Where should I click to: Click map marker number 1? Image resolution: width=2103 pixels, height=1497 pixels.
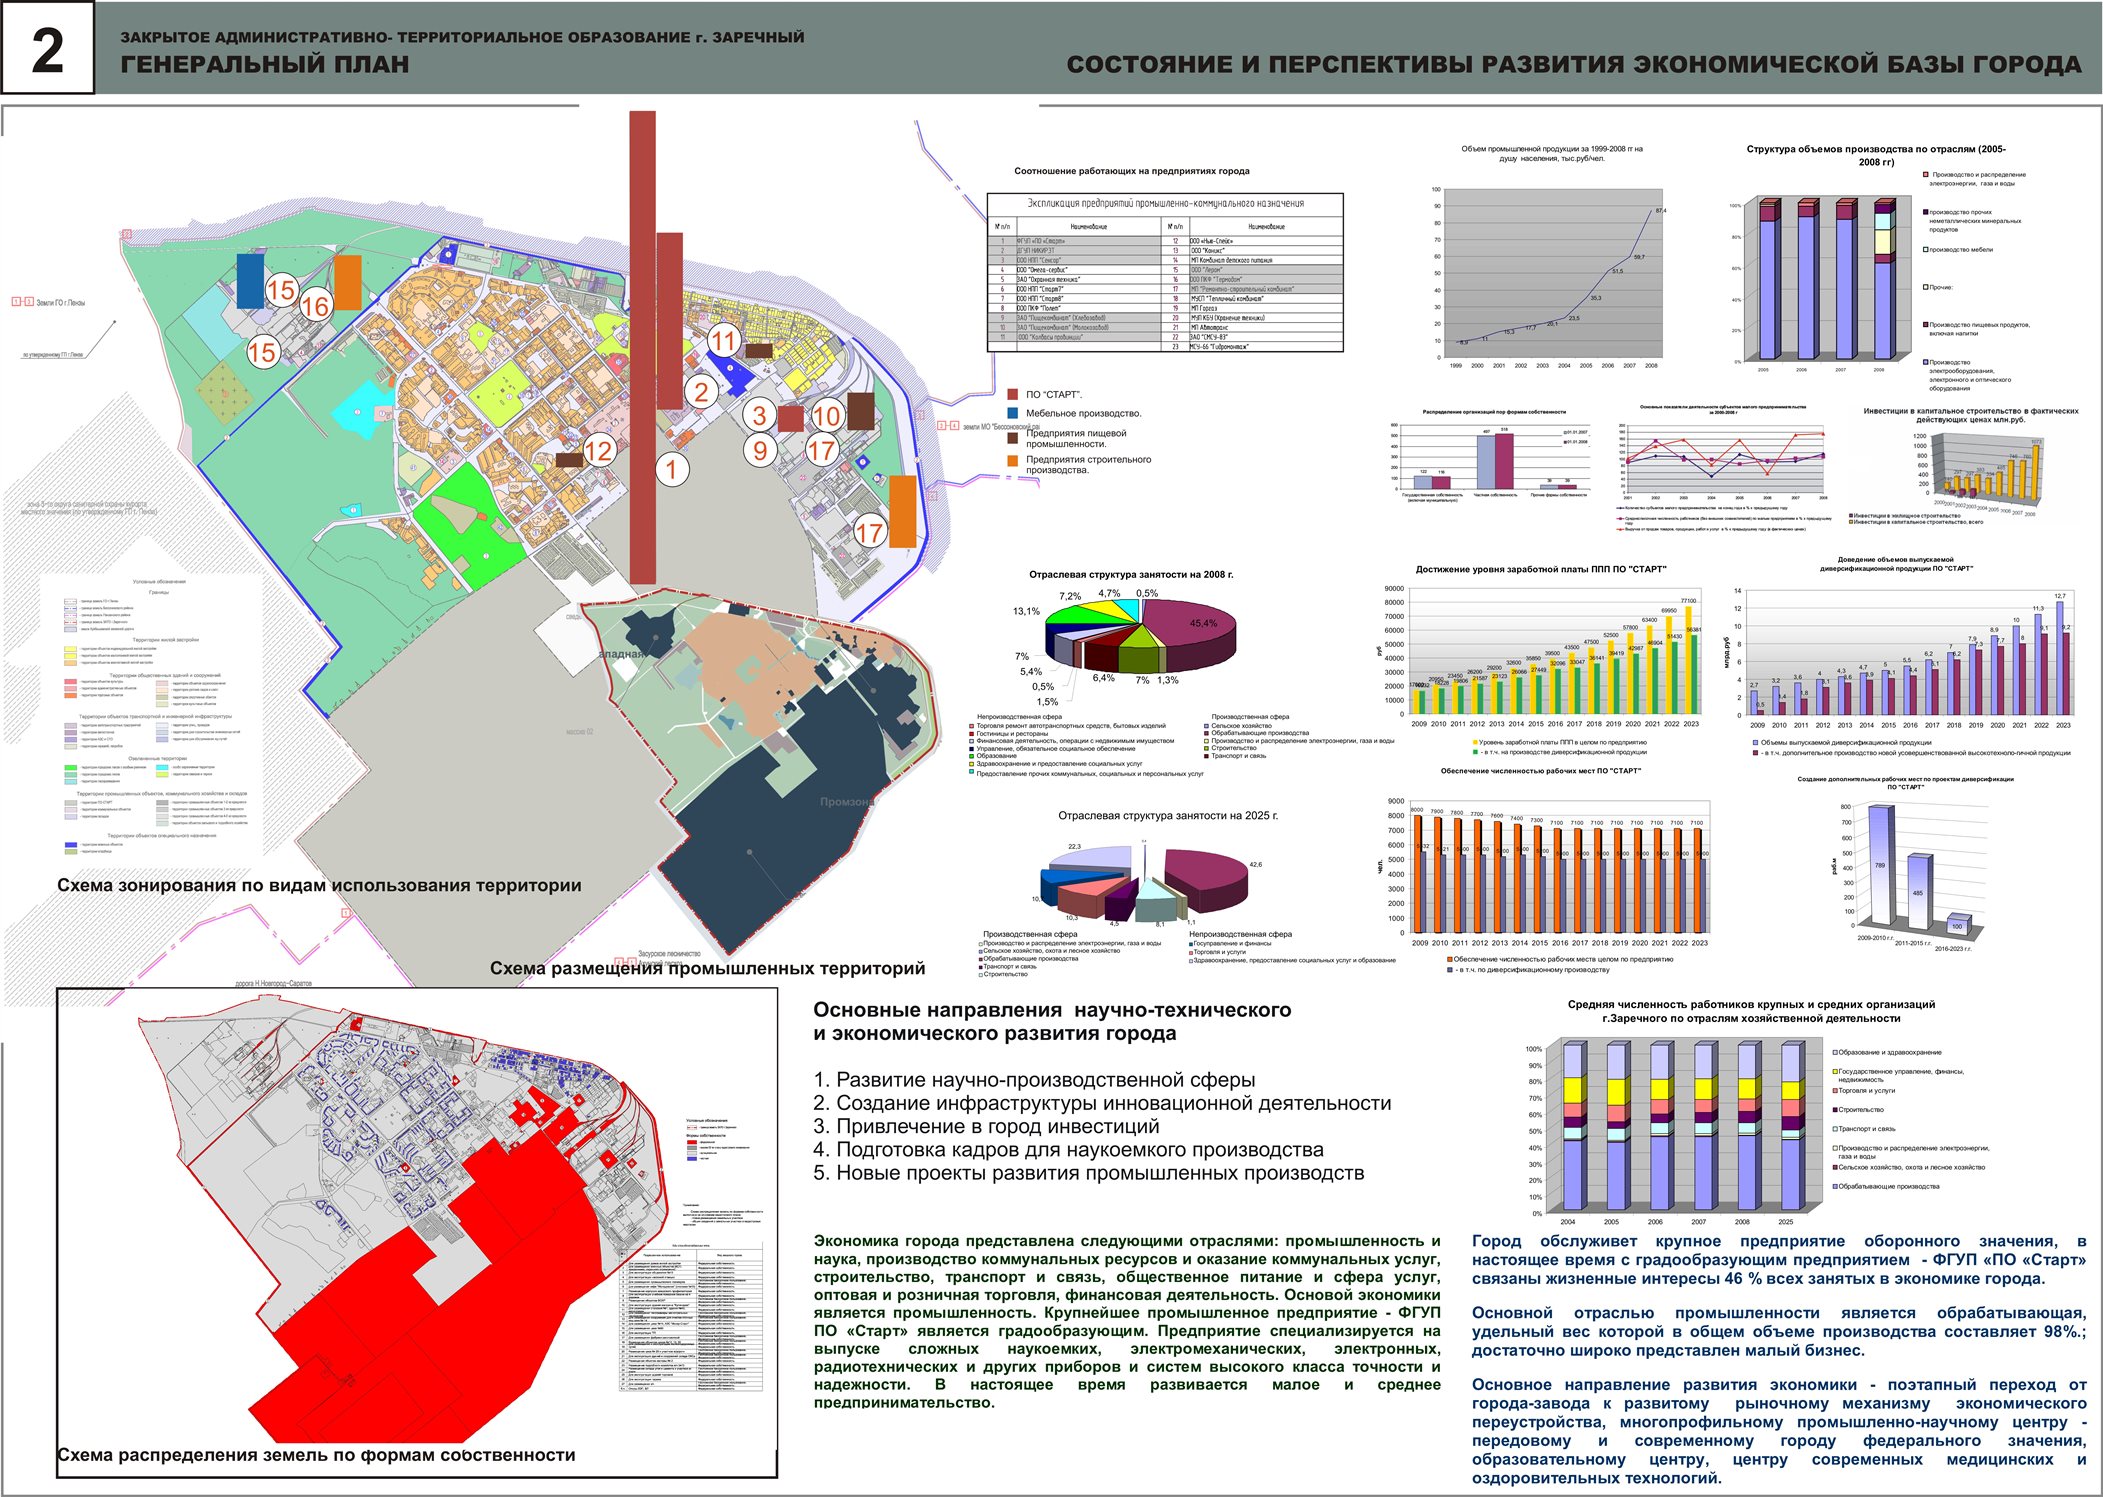672,469
